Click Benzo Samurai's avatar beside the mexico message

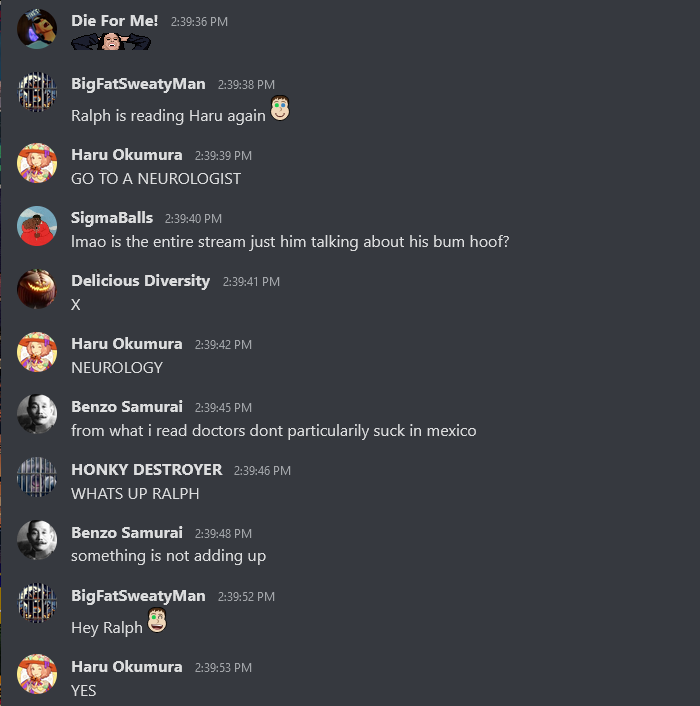[37, 414]
